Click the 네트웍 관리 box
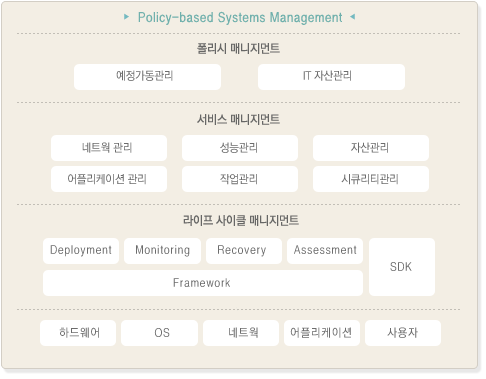 pyautogui.click(x=109, y=148)
